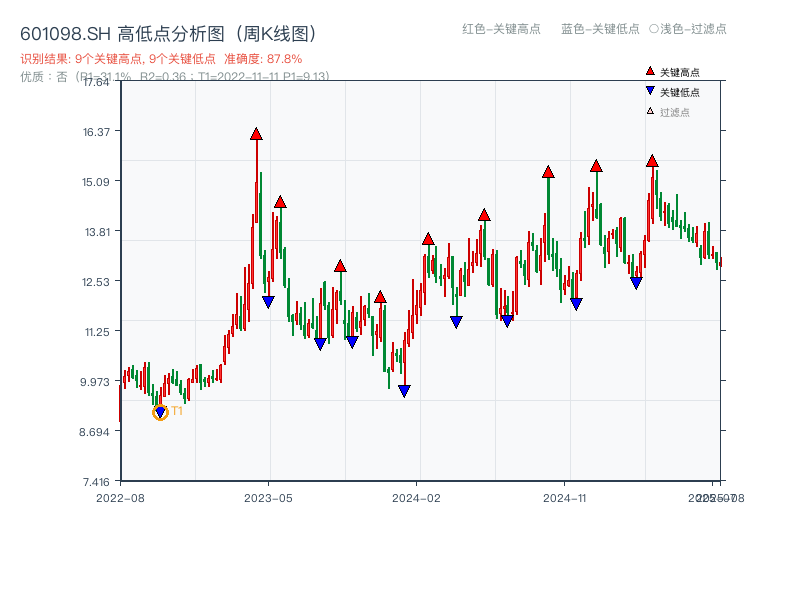Click the blue triangle icon in the chart legend

pos(650,91)
